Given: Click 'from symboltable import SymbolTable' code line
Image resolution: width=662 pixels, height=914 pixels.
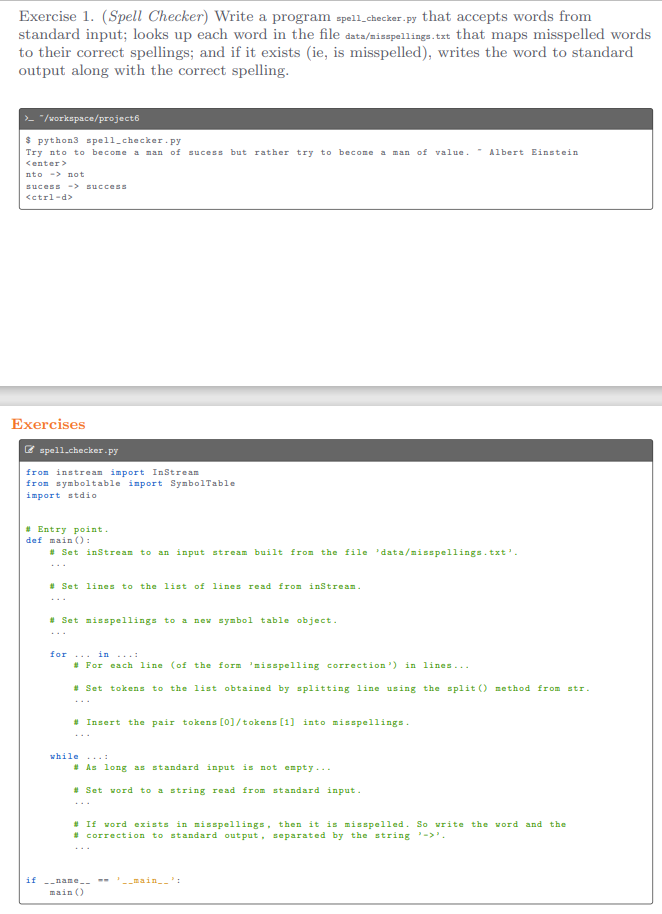Looking at the screenshot, I should tap(131, 483).
